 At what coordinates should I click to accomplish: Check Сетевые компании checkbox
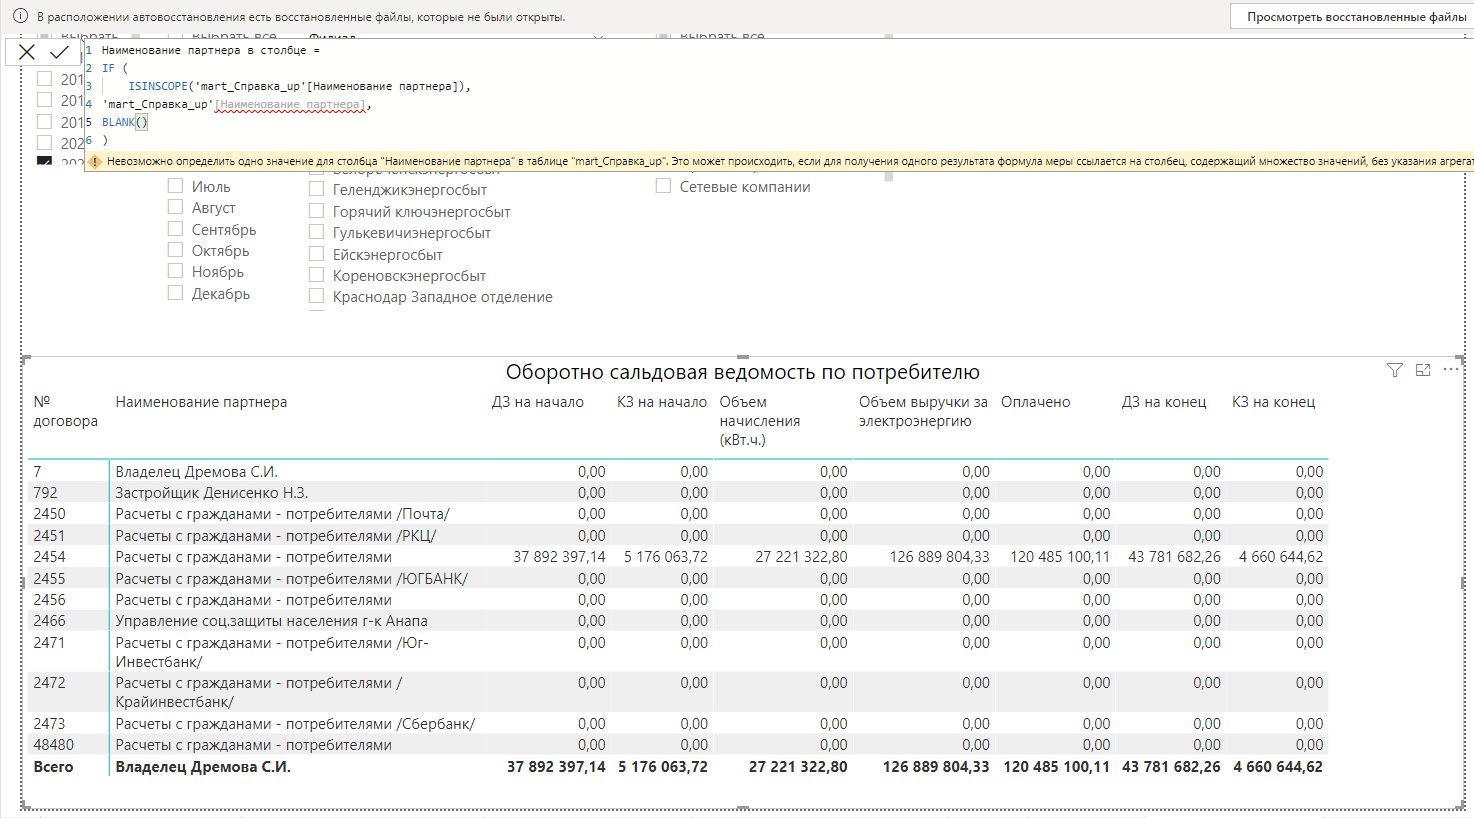pyautogui.click(x=663, y=186)
